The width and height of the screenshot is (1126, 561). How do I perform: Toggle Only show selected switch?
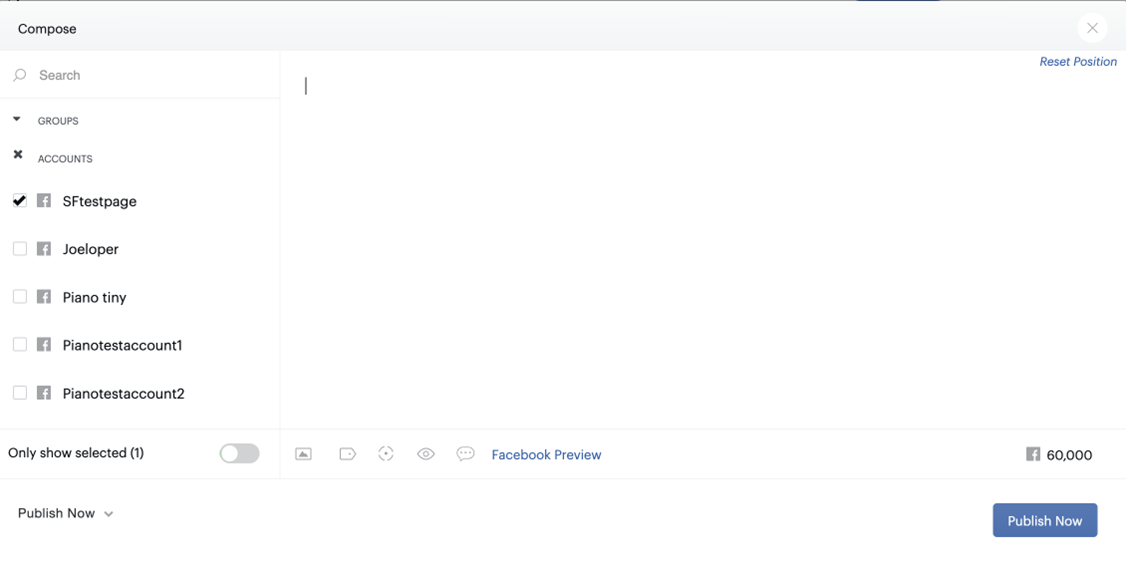[239, 453]
